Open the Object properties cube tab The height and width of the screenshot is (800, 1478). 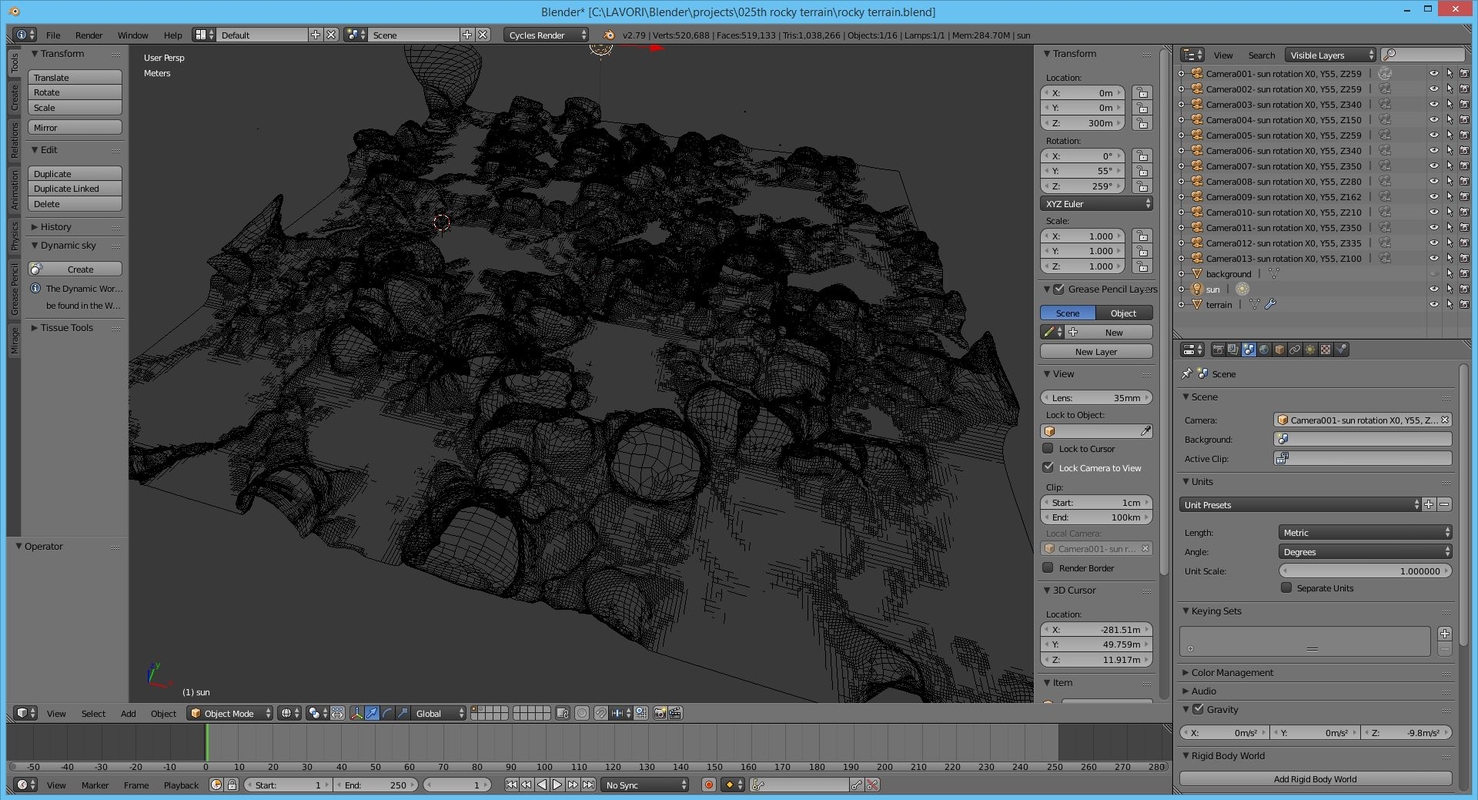coord(1280,349)
